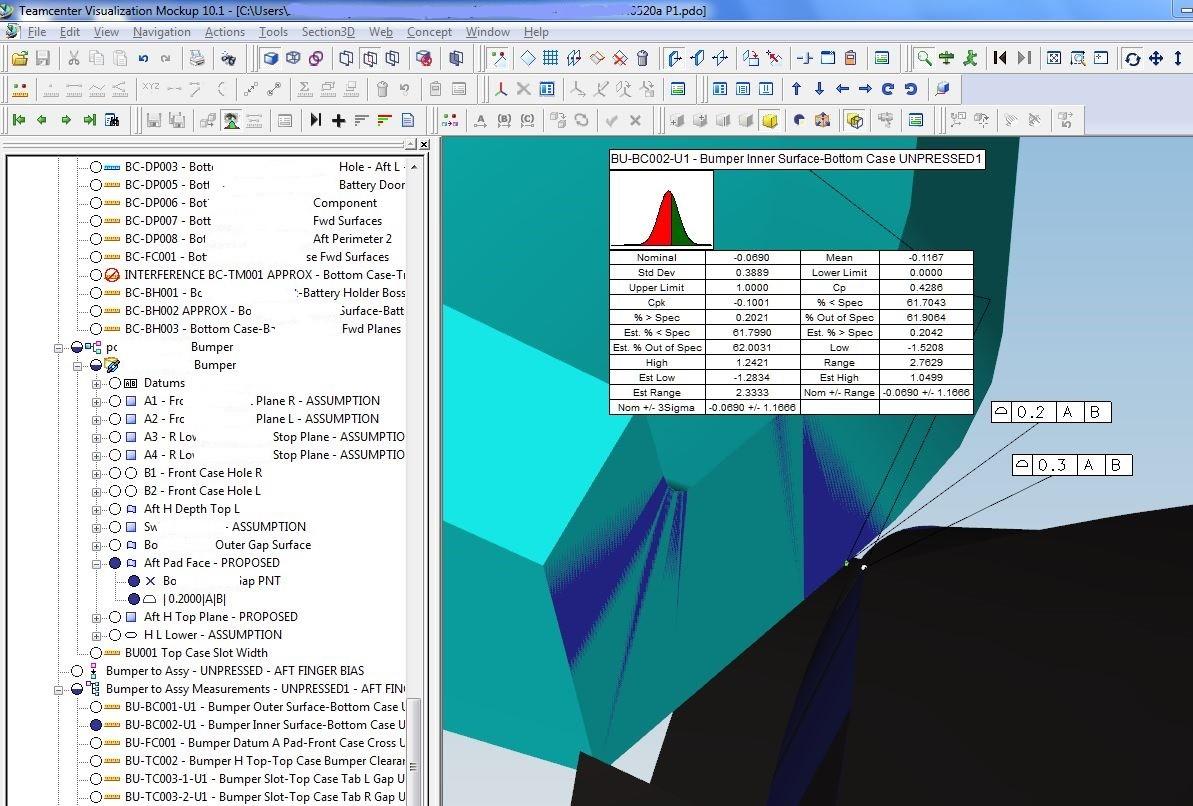Expand the B2 - Front Case Hole L node
This screenshot has height=806, width=1193.
pos(97,492)
